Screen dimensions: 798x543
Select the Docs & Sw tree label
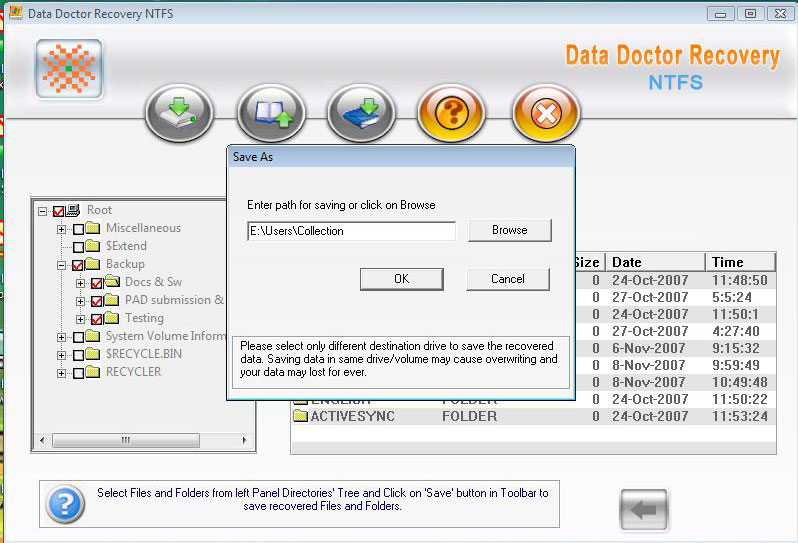click(x=153, y=281)
